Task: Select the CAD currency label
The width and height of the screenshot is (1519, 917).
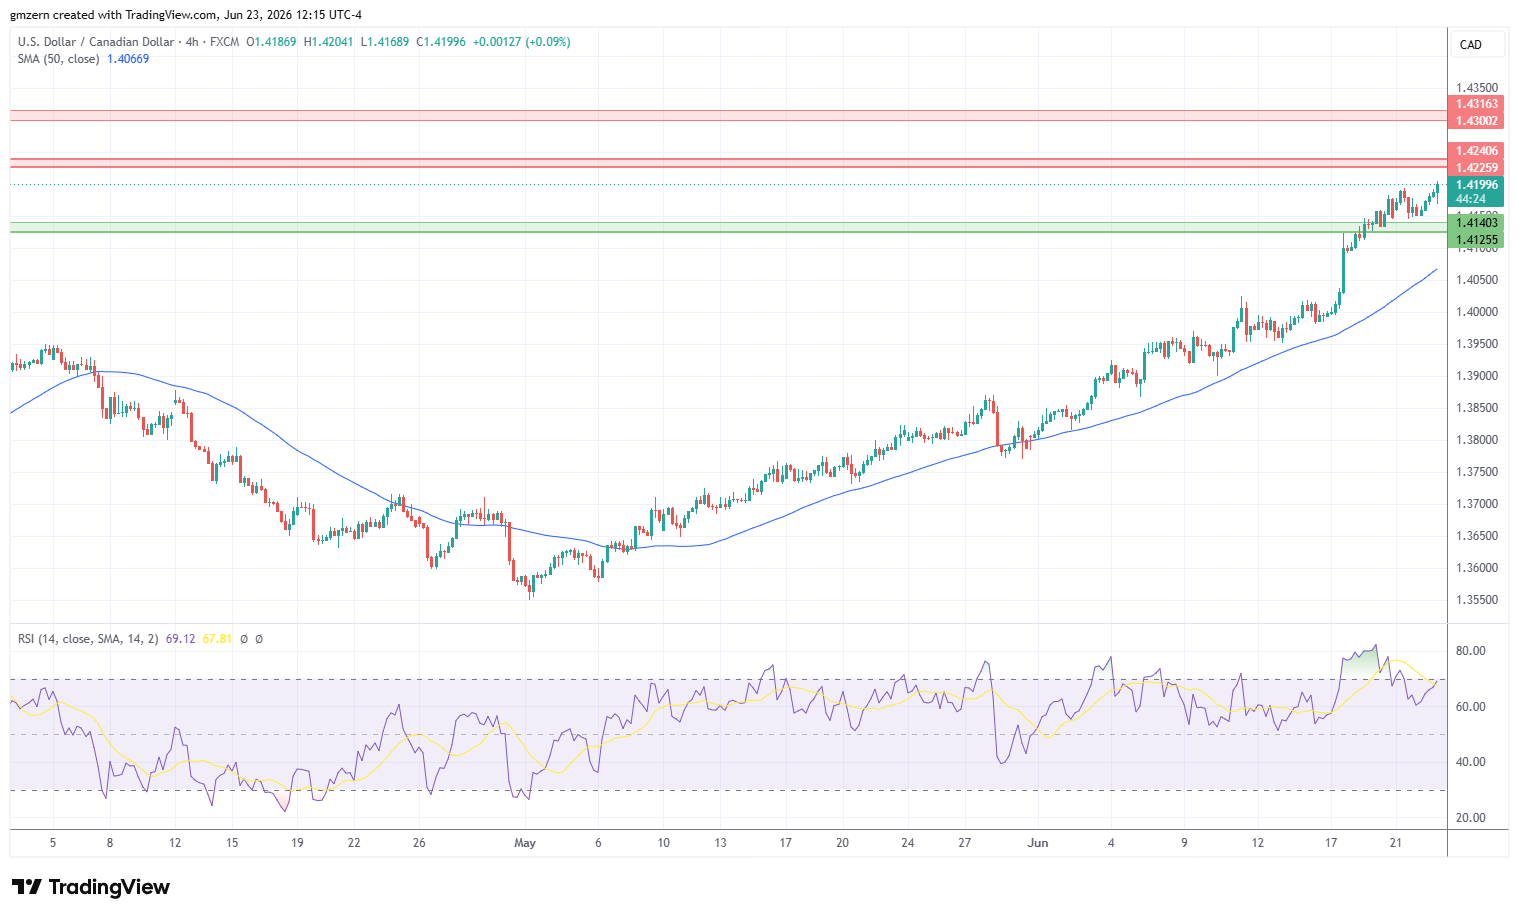Action: pos(1470,45)
